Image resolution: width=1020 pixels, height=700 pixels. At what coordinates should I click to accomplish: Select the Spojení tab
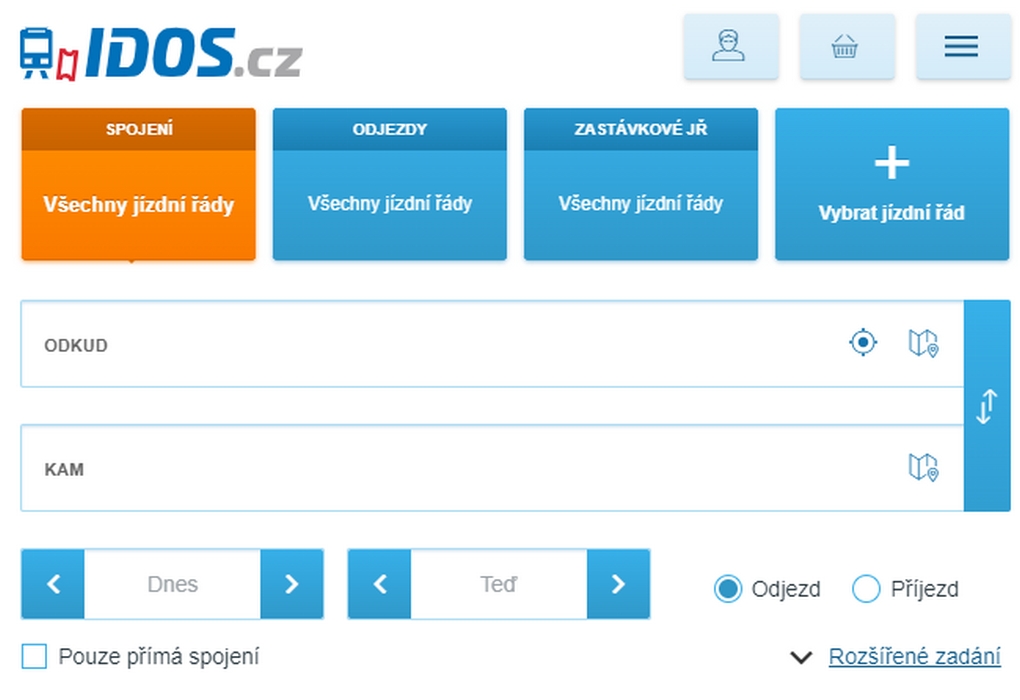138,185
